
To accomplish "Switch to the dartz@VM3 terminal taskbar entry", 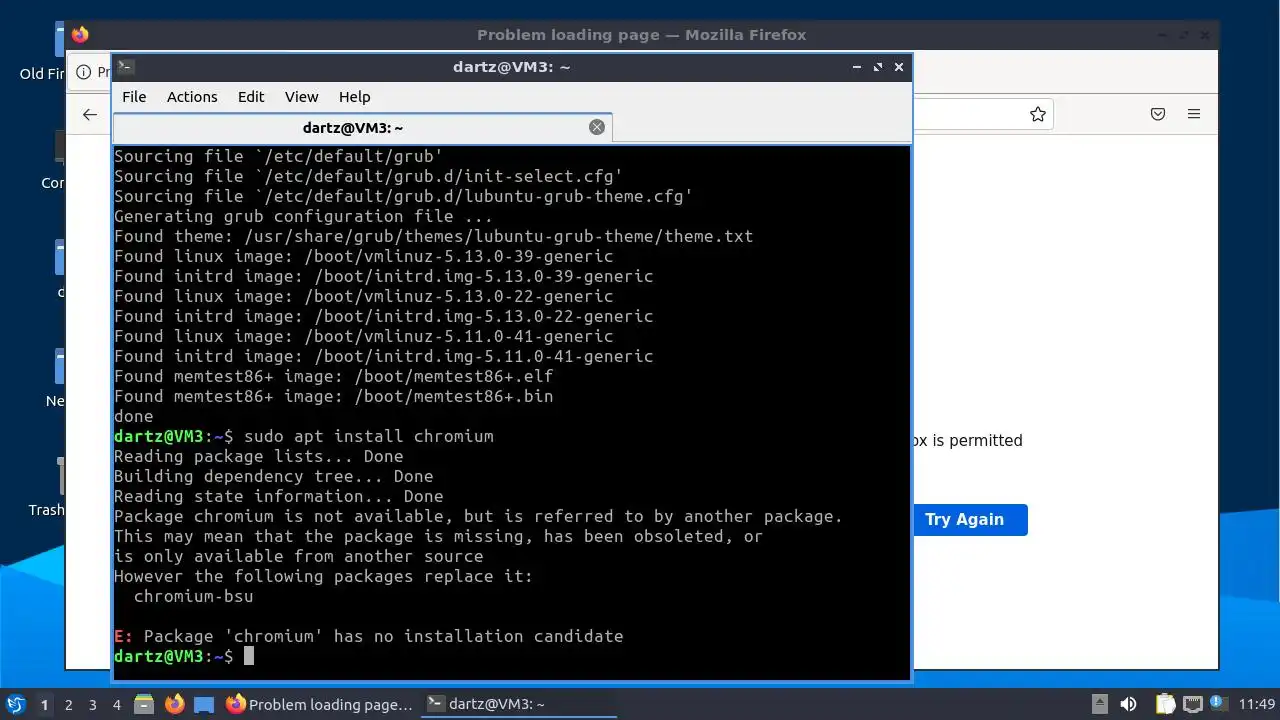I will tap(518, 704).
